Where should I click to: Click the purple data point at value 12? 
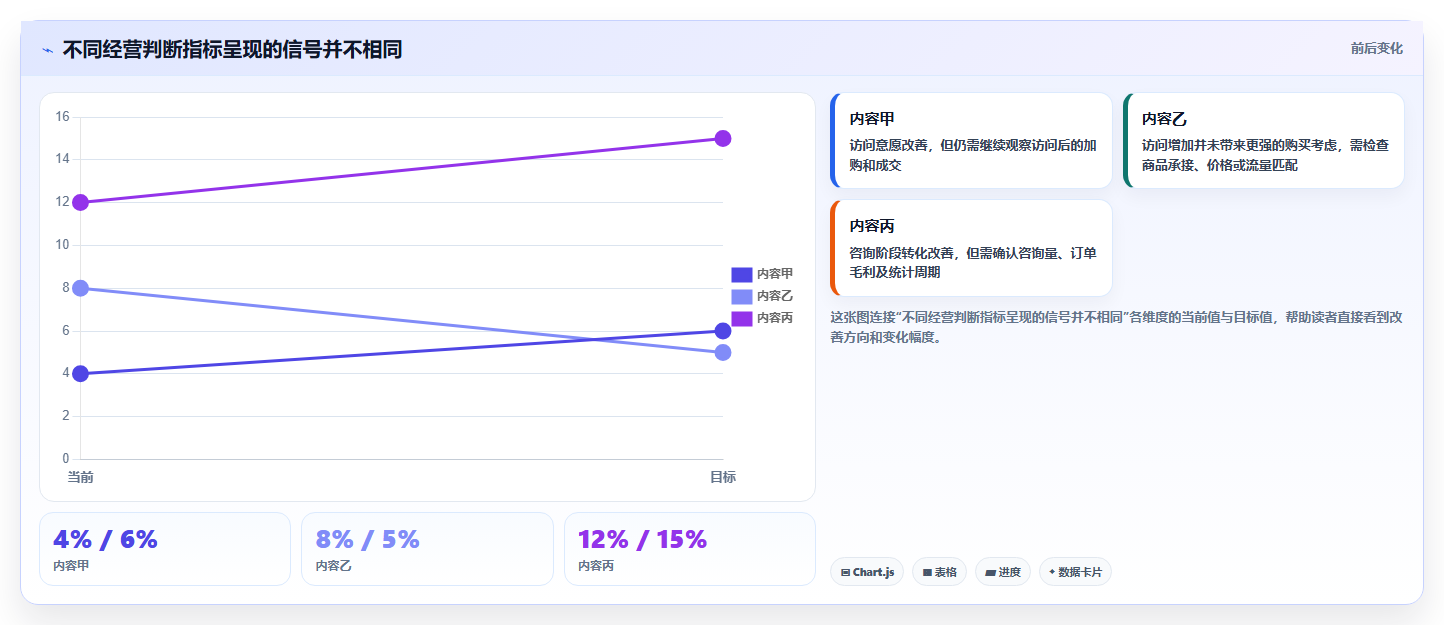click(81, 202)
